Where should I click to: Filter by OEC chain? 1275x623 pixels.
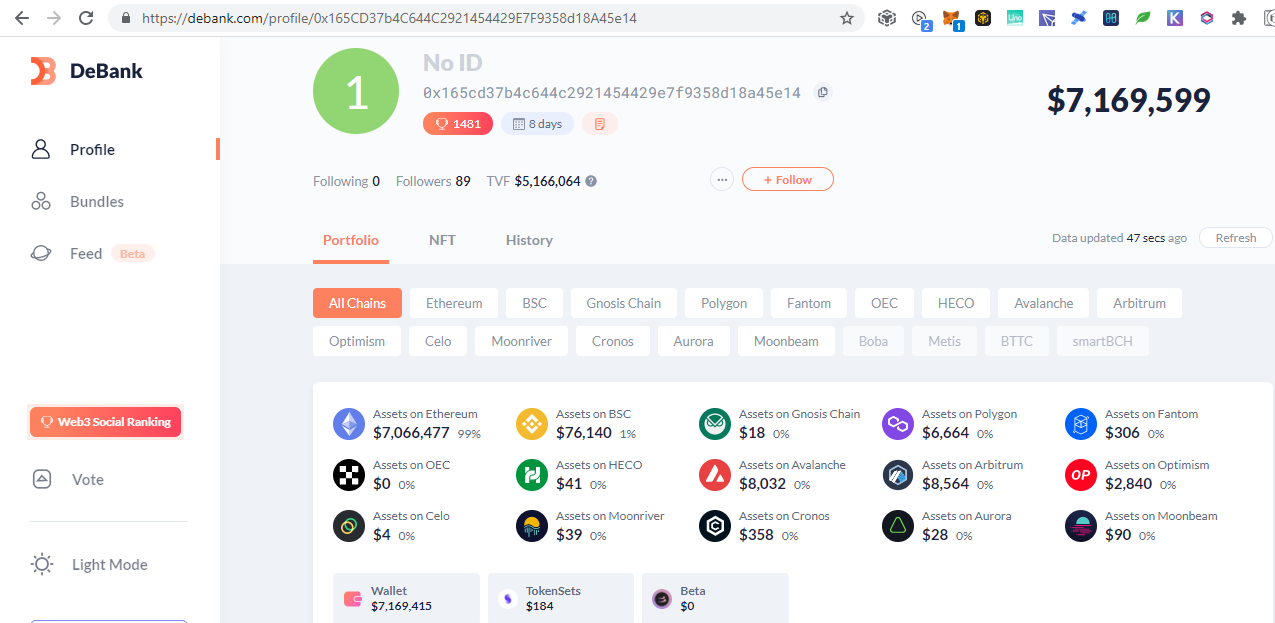(884, 303)
